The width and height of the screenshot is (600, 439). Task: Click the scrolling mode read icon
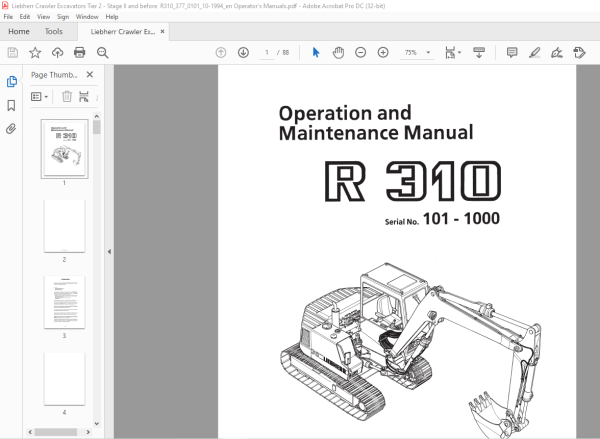[x=479, y=52]
